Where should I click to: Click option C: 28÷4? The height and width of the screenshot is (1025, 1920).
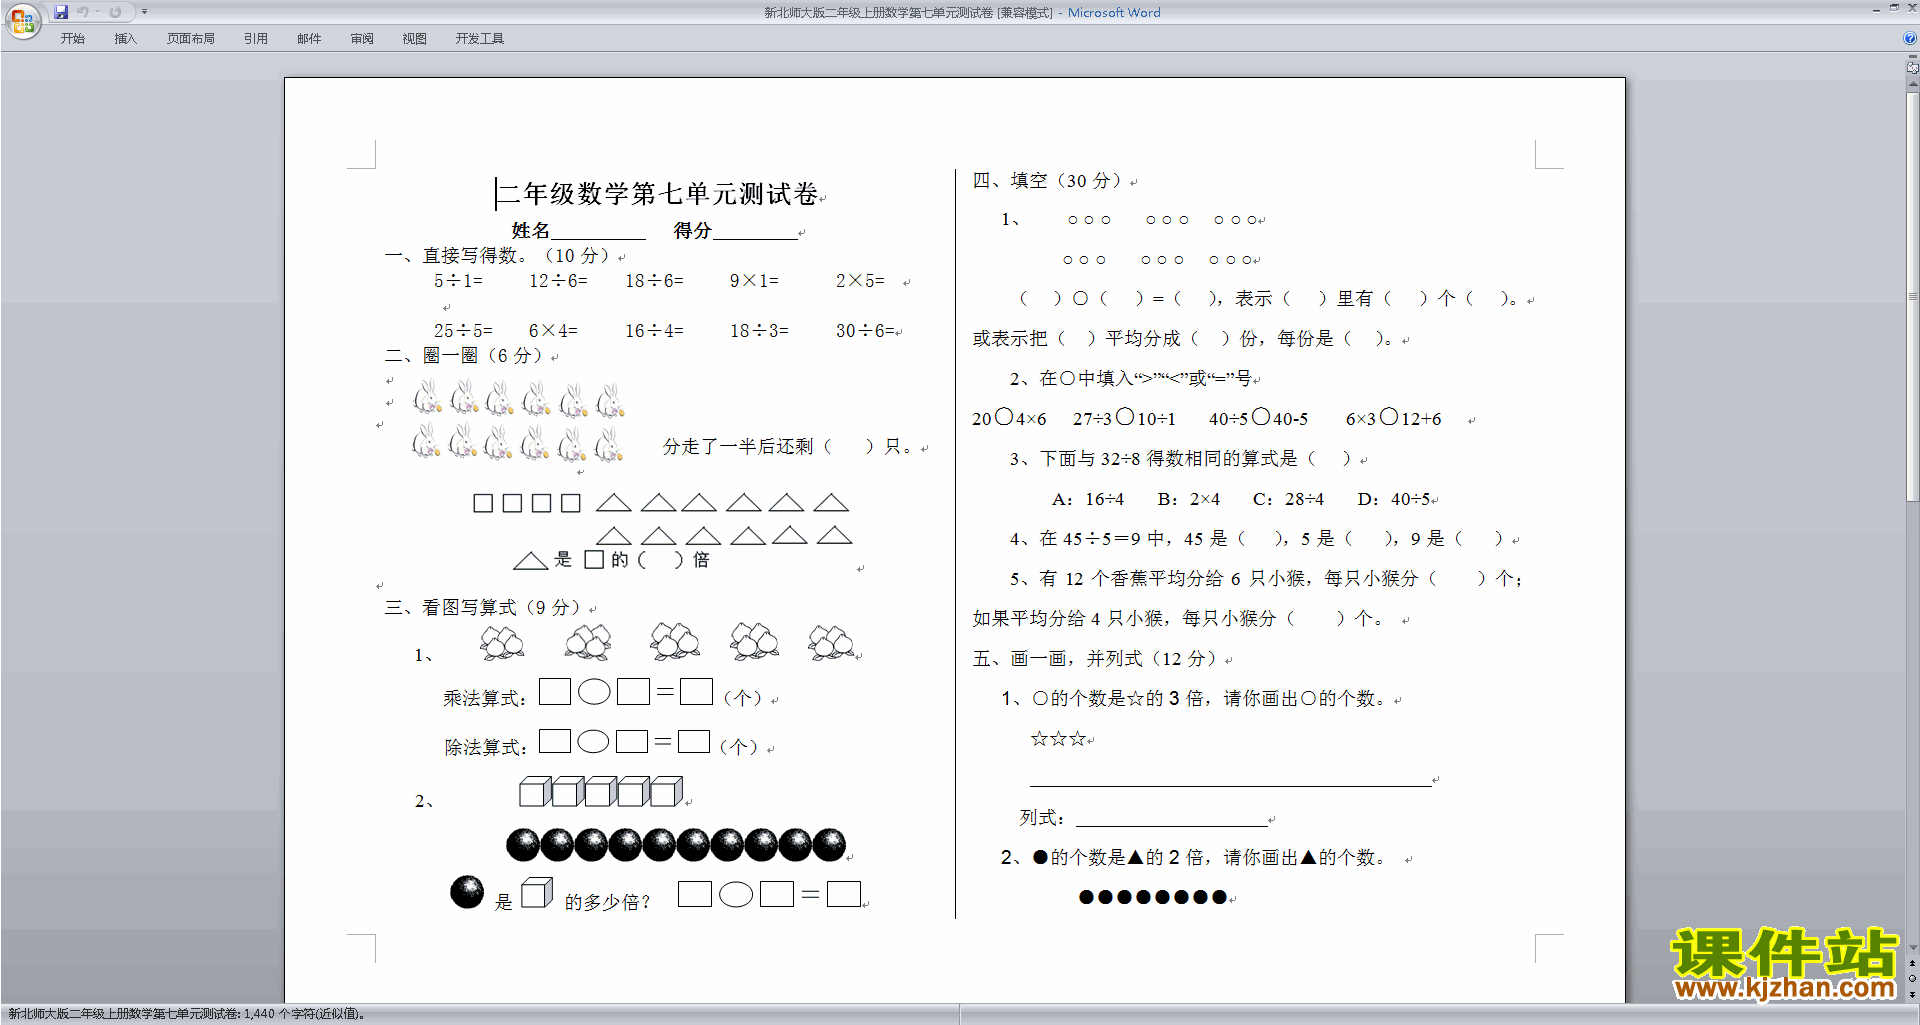(x=1289, y=499)
